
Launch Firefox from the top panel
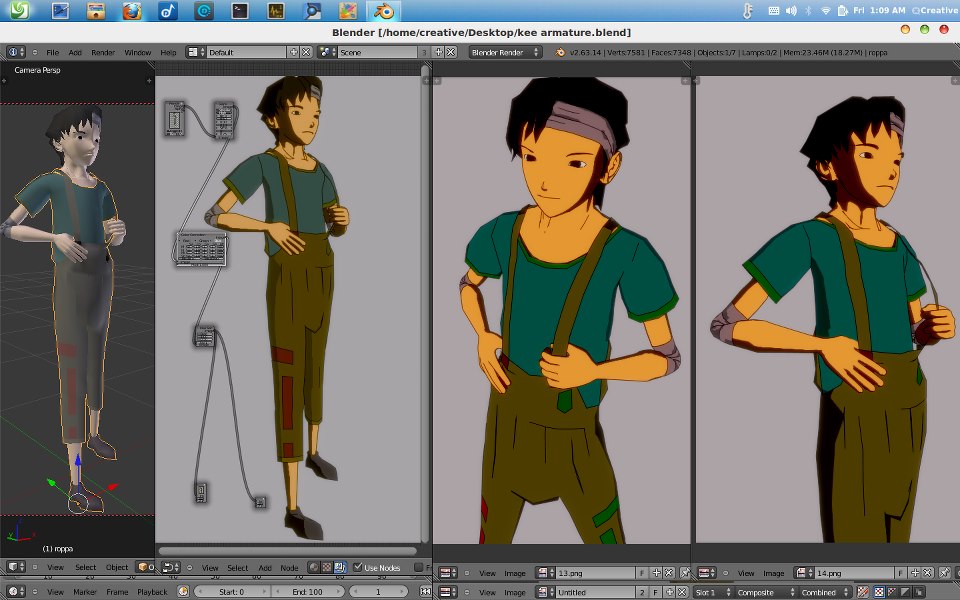(132, 10)
